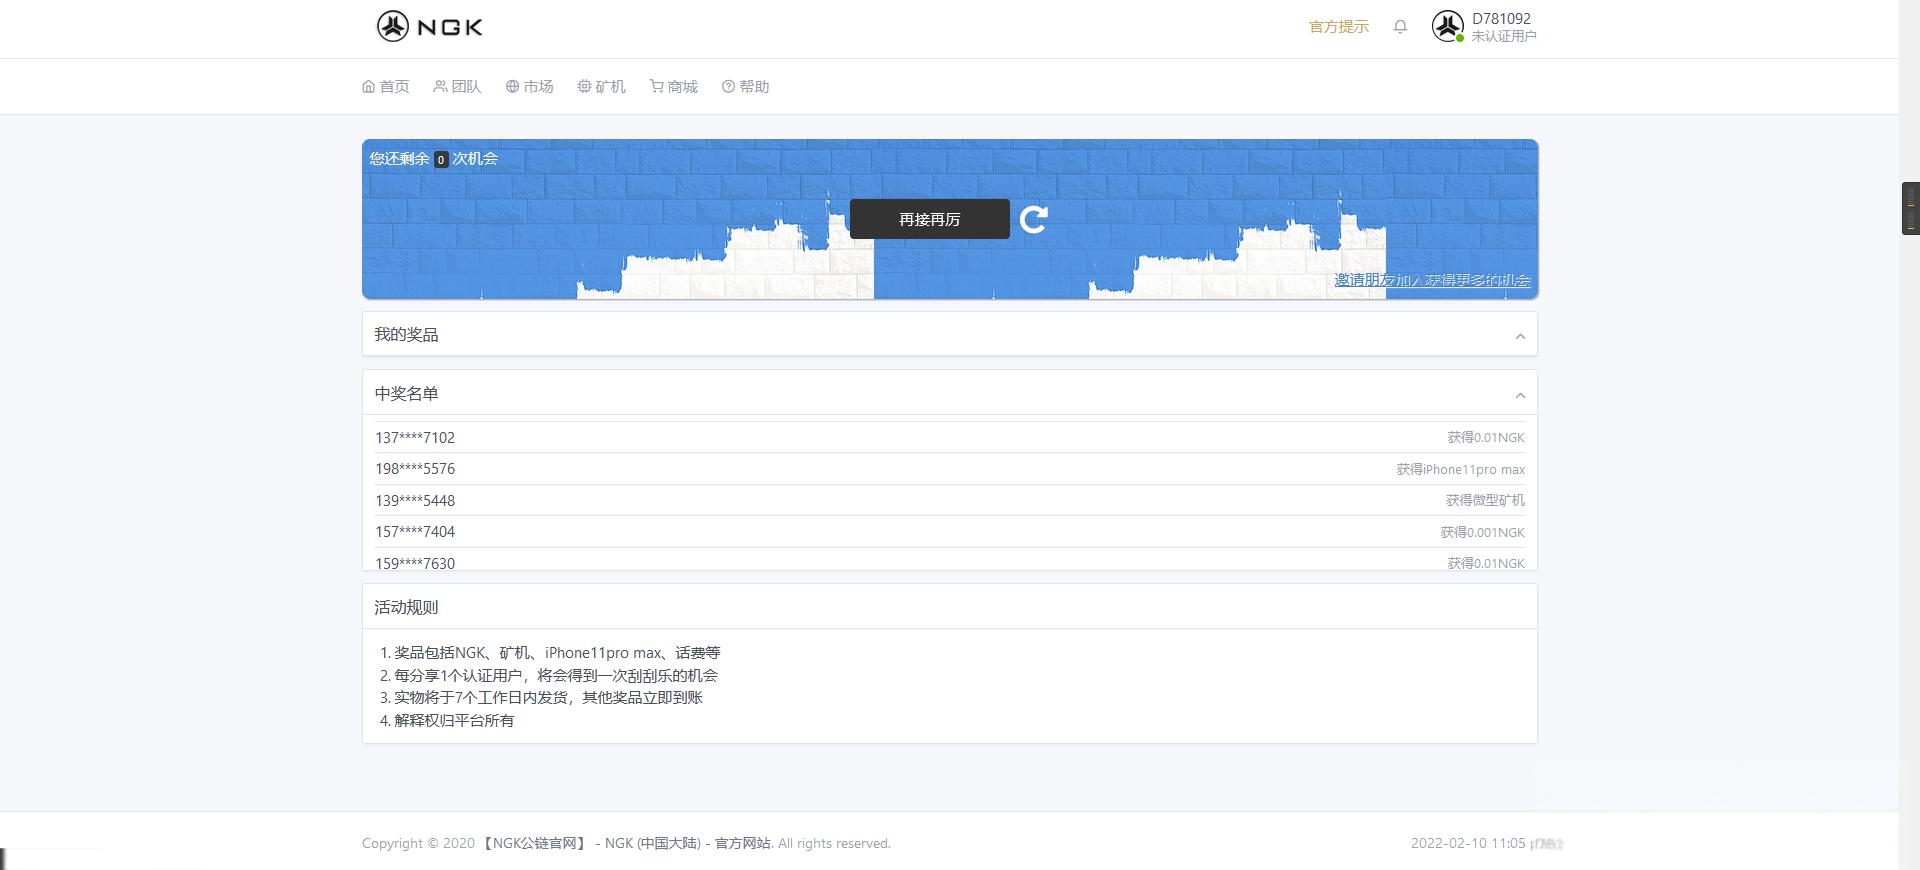Screen dimensions: 1920x870
Task: Click the 我的奖品 panel title
Action: [x=406, y=335]
